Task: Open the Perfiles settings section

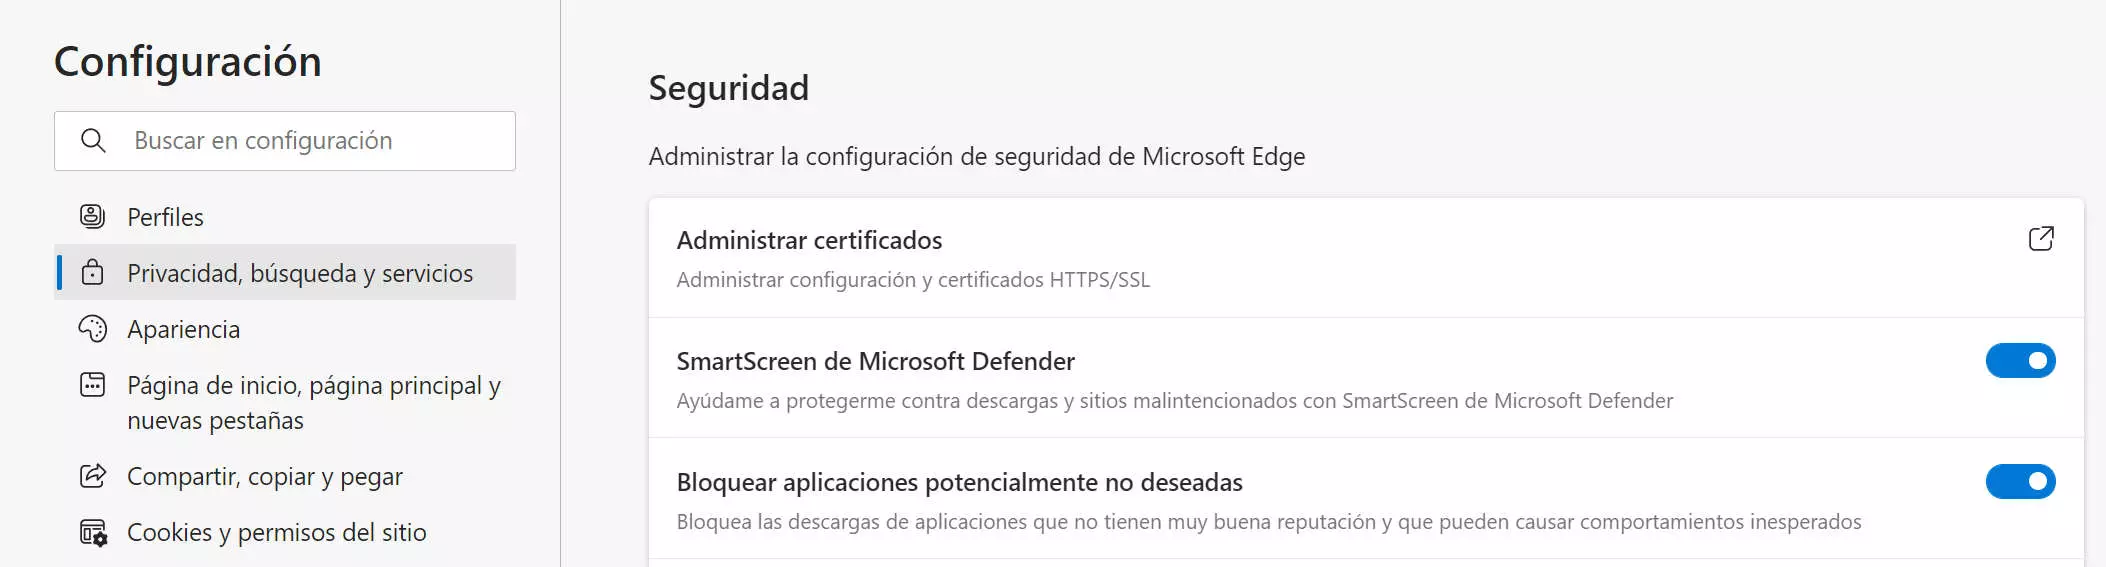Action: (x=165, y=217)
